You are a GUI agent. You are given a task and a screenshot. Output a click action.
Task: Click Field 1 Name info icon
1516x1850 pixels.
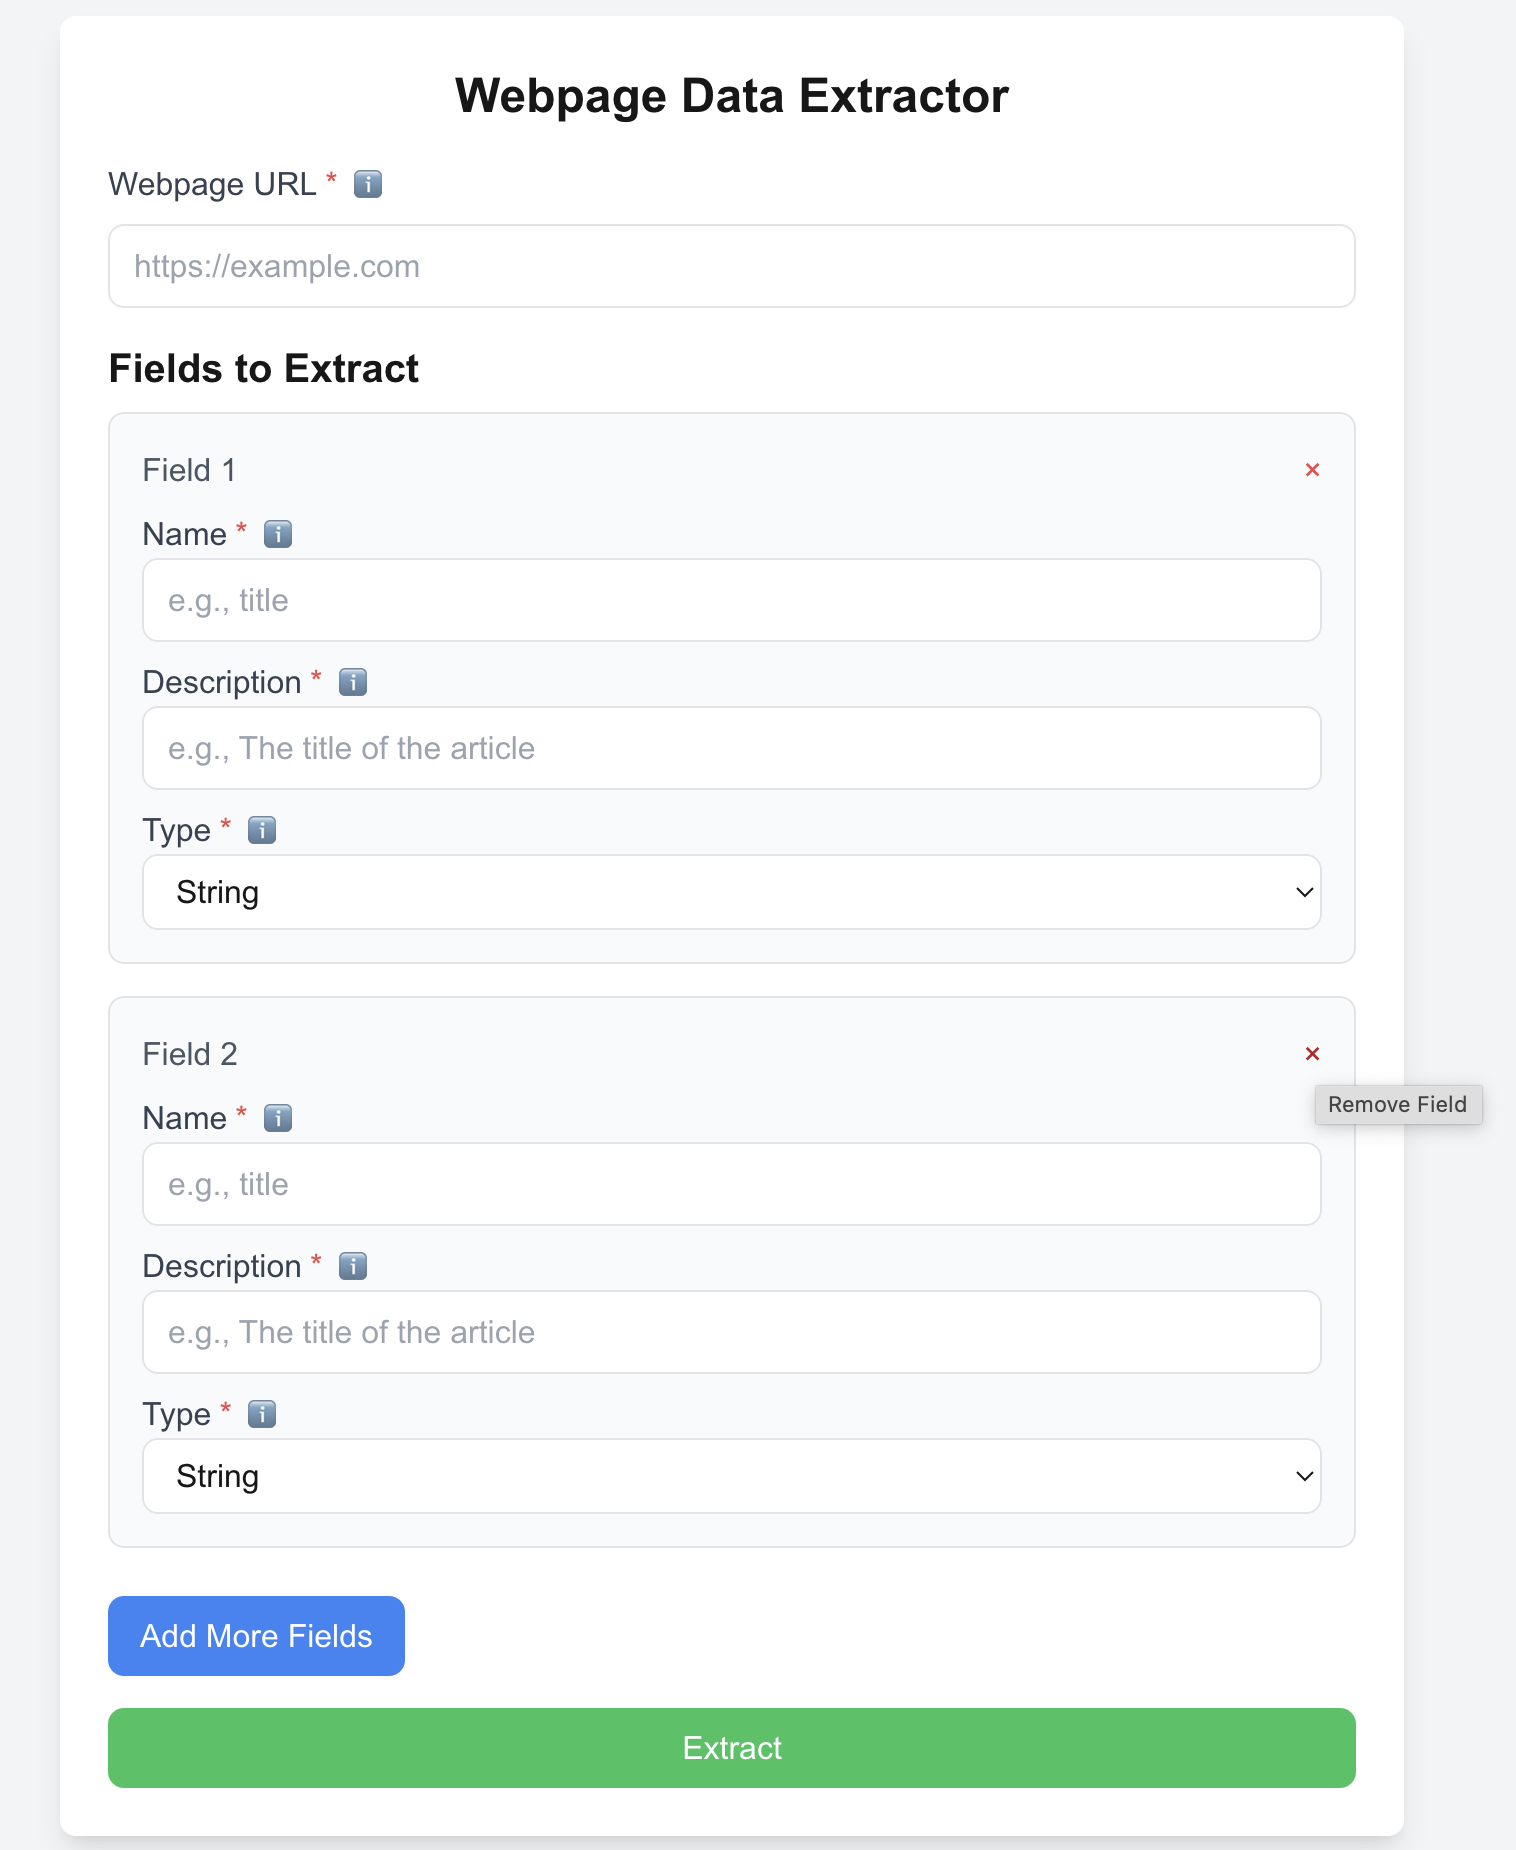278,535
